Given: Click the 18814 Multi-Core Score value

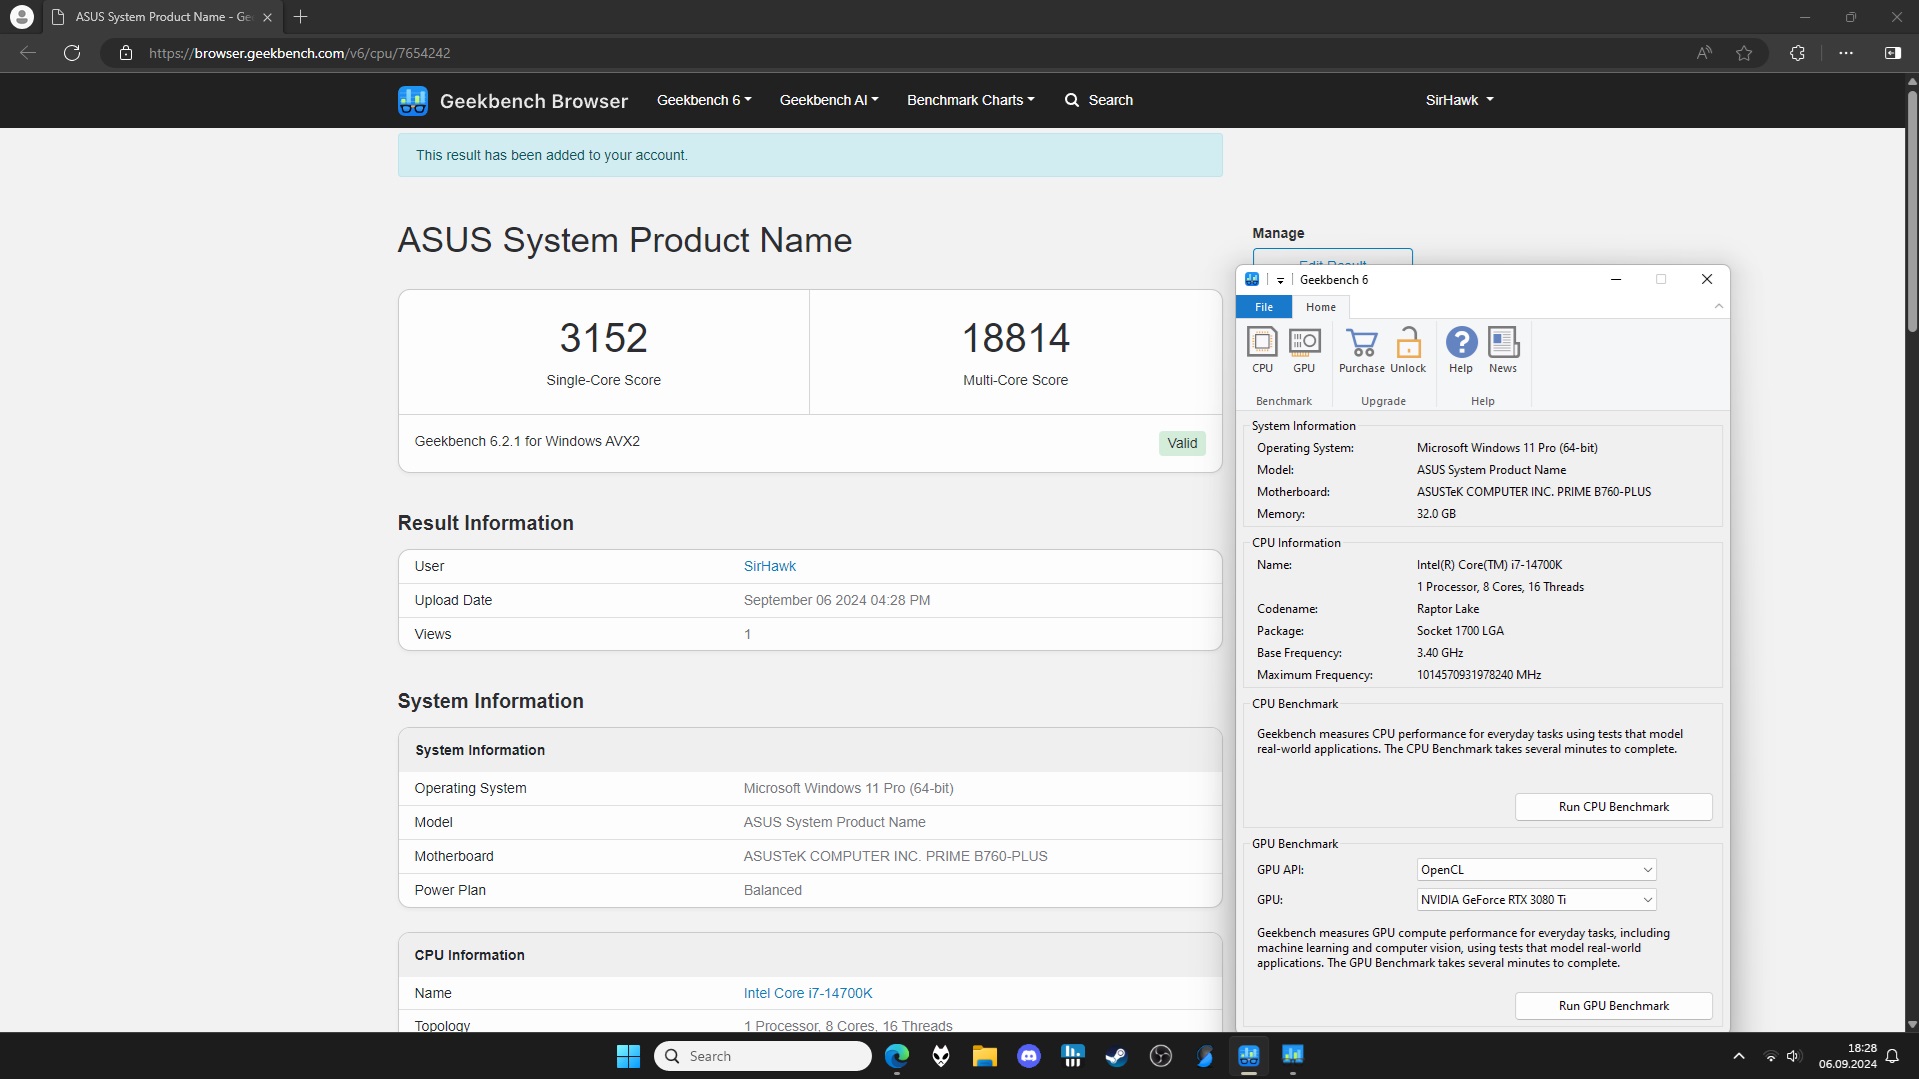Looking at the screenshot, I should (x=1015, y=338).
